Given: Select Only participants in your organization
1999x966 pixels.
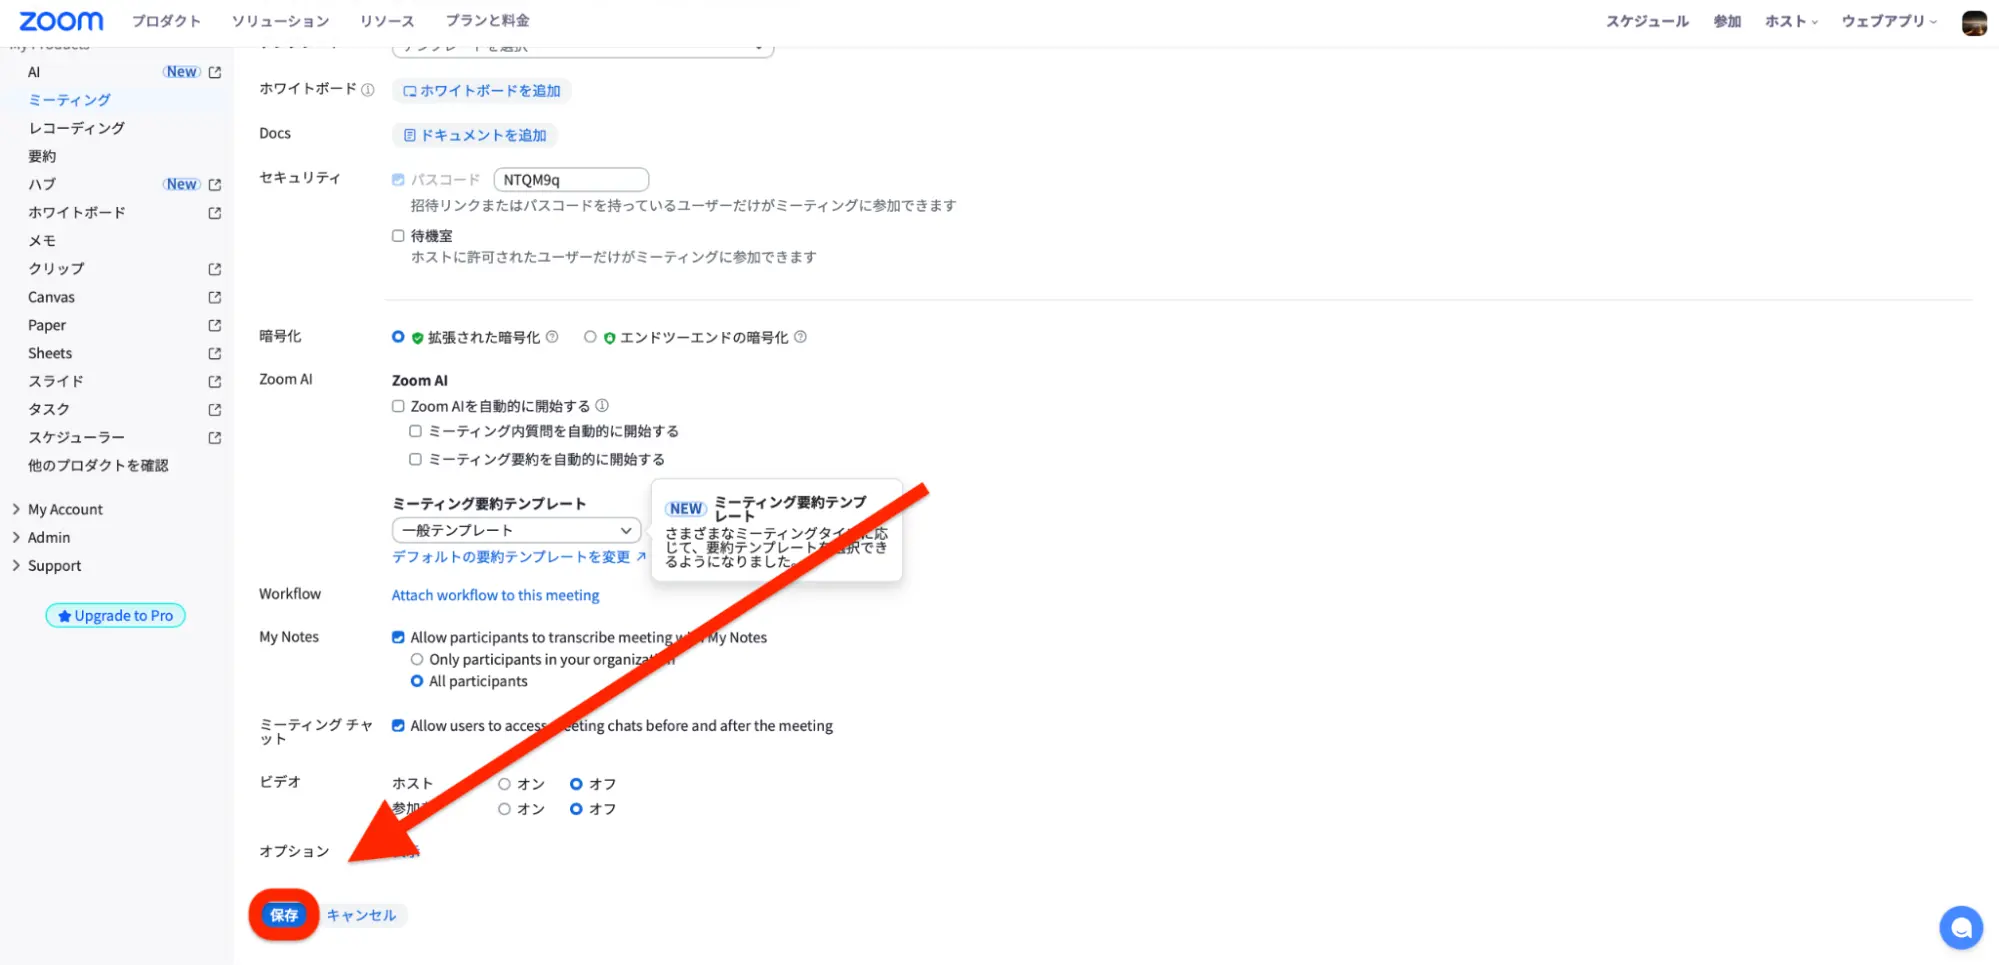Looking at the screenshot, I should [417, 659].
